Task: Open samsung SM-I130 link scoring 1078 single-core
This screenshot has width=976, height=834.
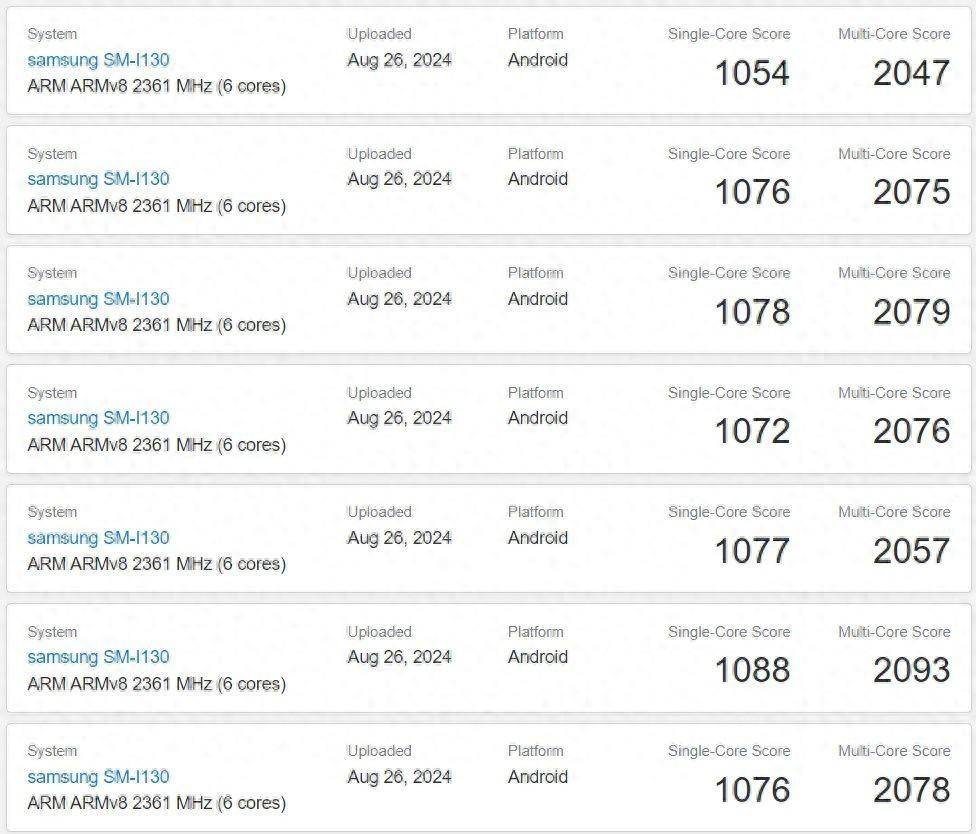Action: 98,299
